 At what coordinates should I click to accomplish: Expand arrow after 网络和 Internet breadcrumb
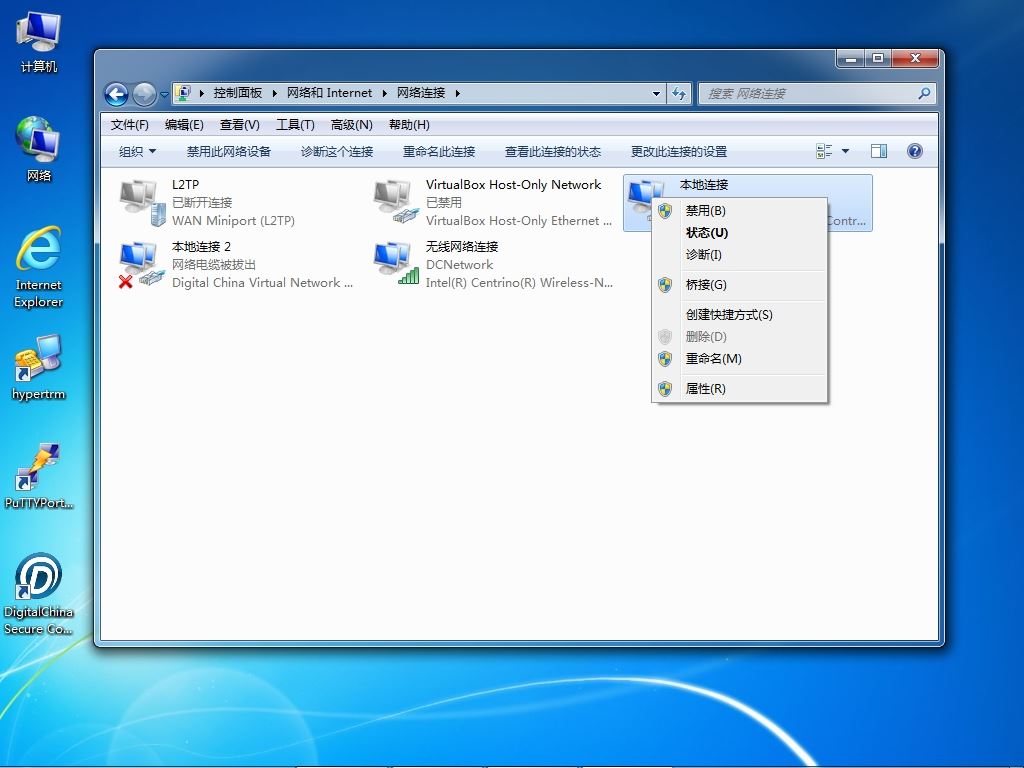coord(385,93)
